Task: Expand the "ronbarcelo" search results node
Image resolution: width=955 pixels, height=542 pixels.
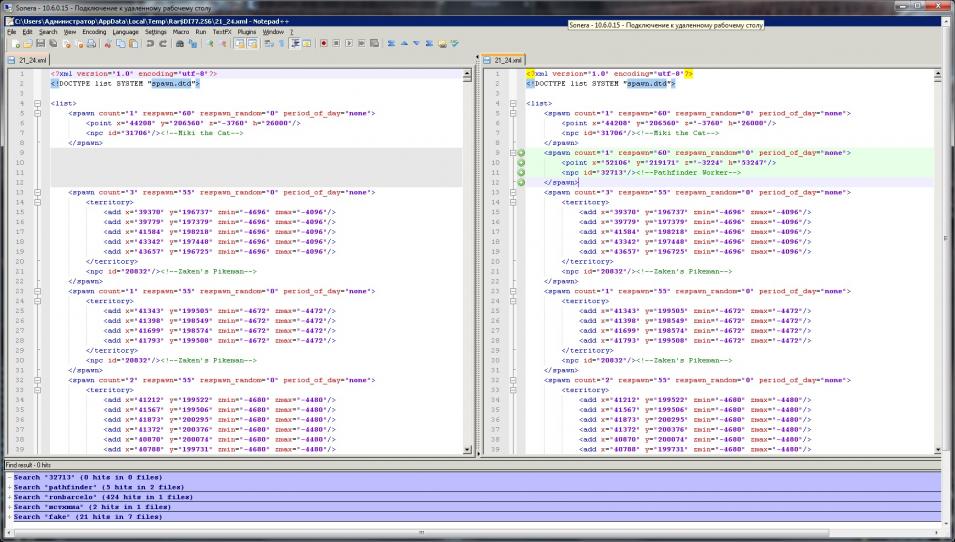Action: (9, 497)
